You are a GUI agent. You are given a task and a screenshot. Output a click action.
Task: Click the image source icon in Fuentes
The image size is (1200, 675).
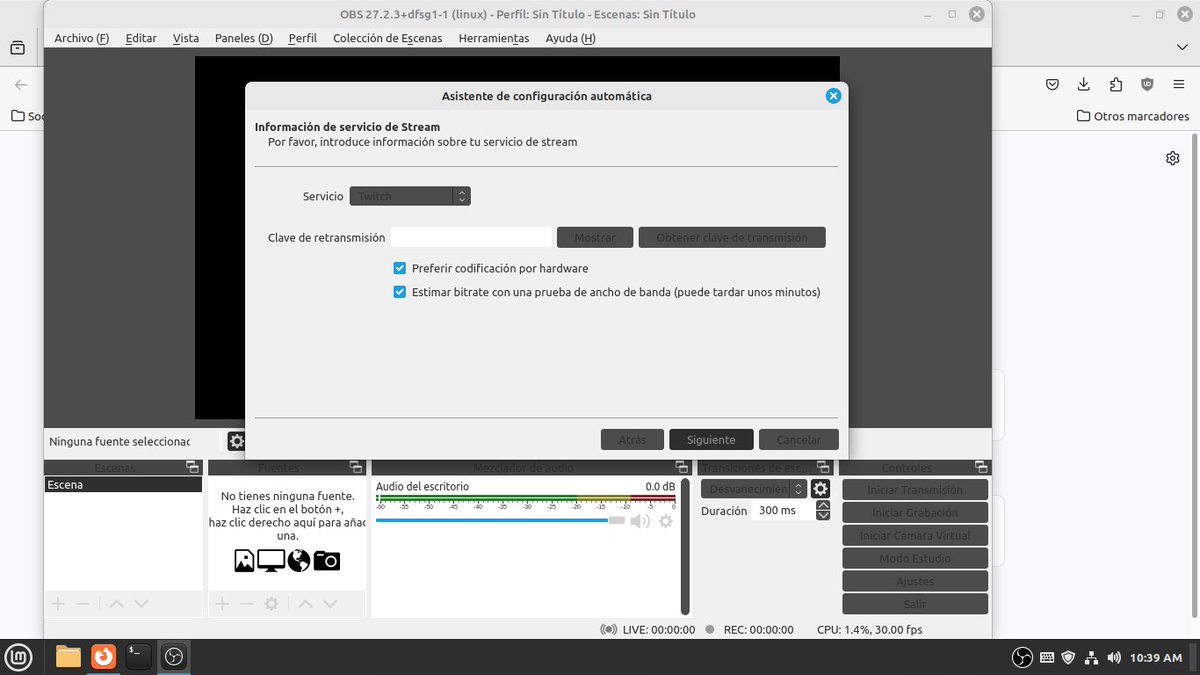click(244, 560)
